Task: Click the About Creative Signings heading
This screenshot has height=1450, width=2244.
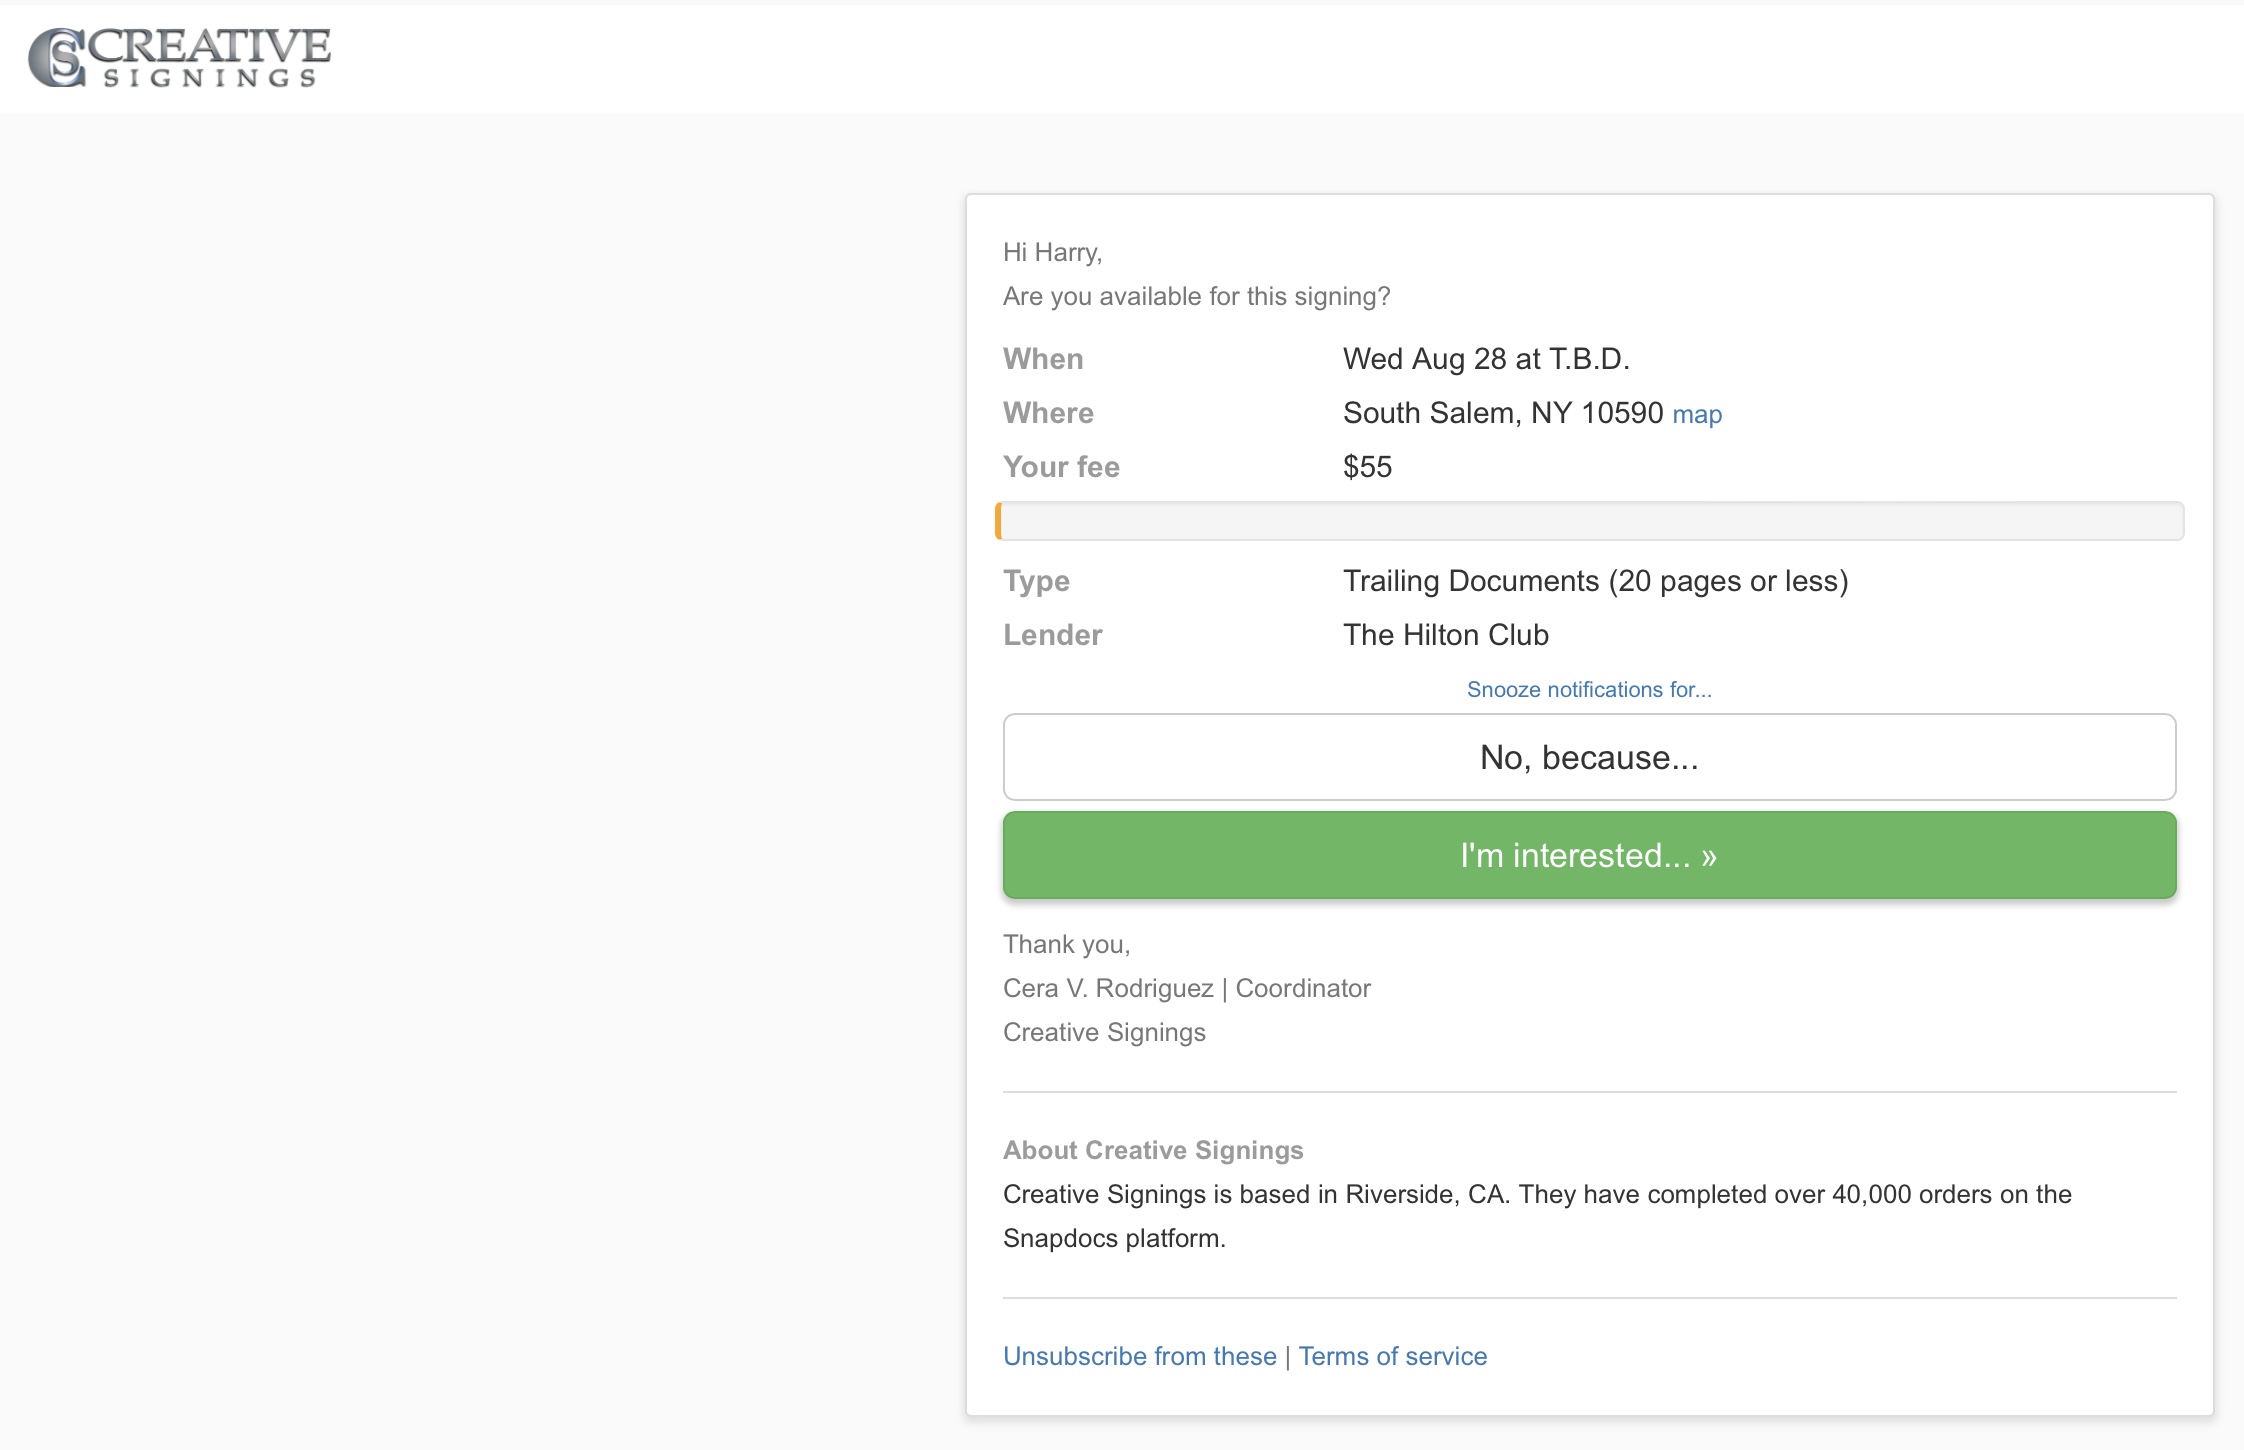Action: (1153, 1150)
